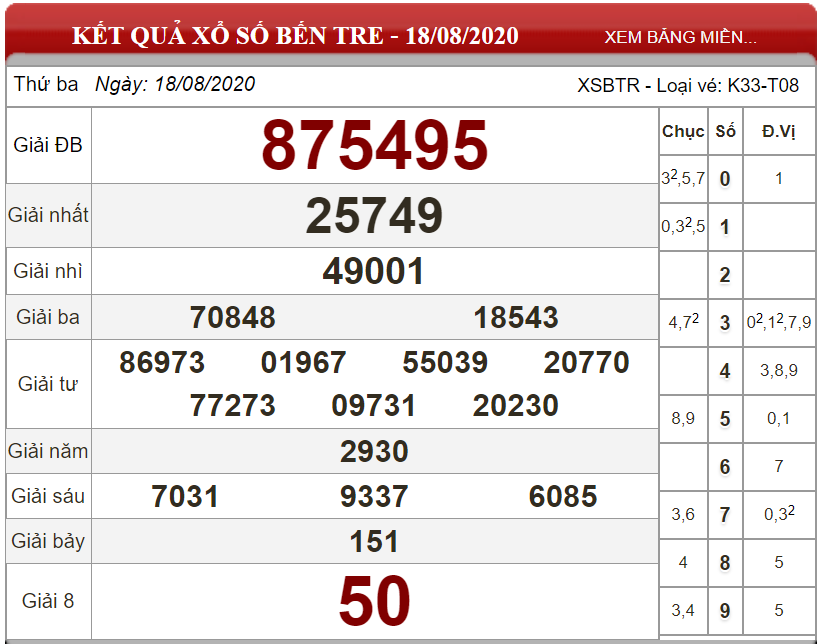The width and height of the screenshot is (821, 644).
Task: Click Chục cell '8,9' in row 5
Action: point(683,418)
